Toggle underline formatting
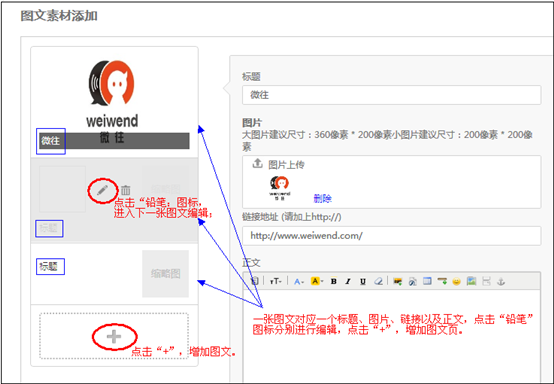 click(363, 282)
